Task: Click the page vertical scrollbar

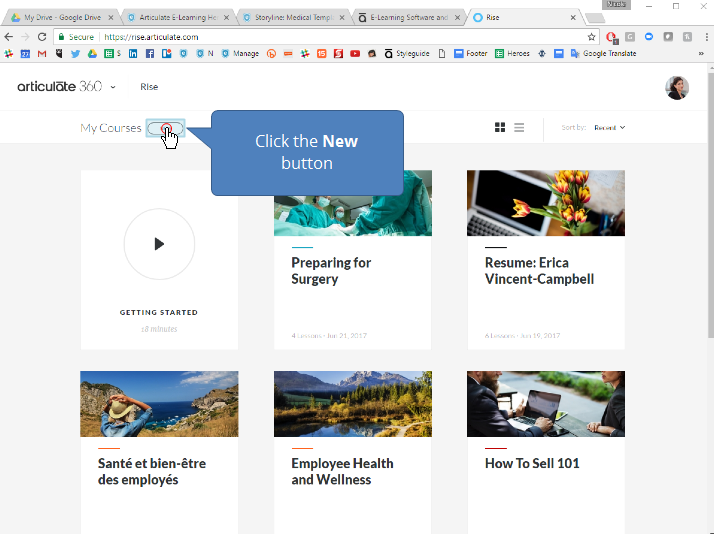Action: point(710,203)
